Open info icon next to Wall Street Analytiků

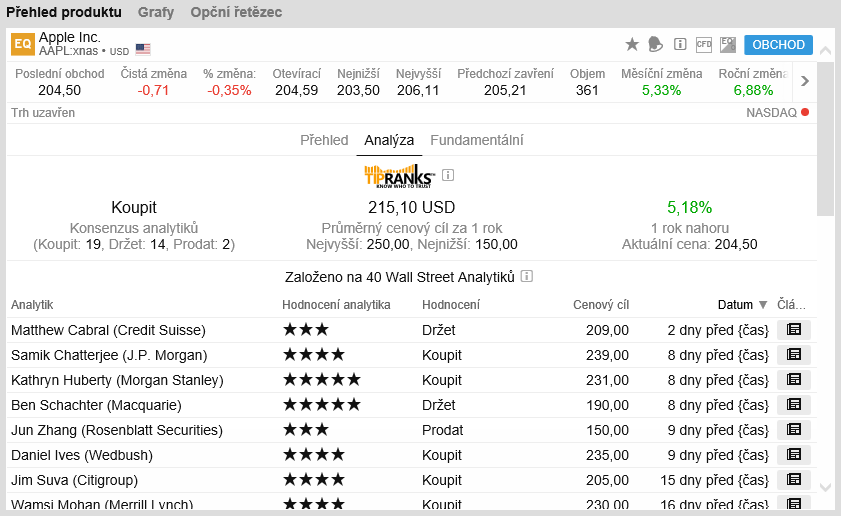(527, 276)
